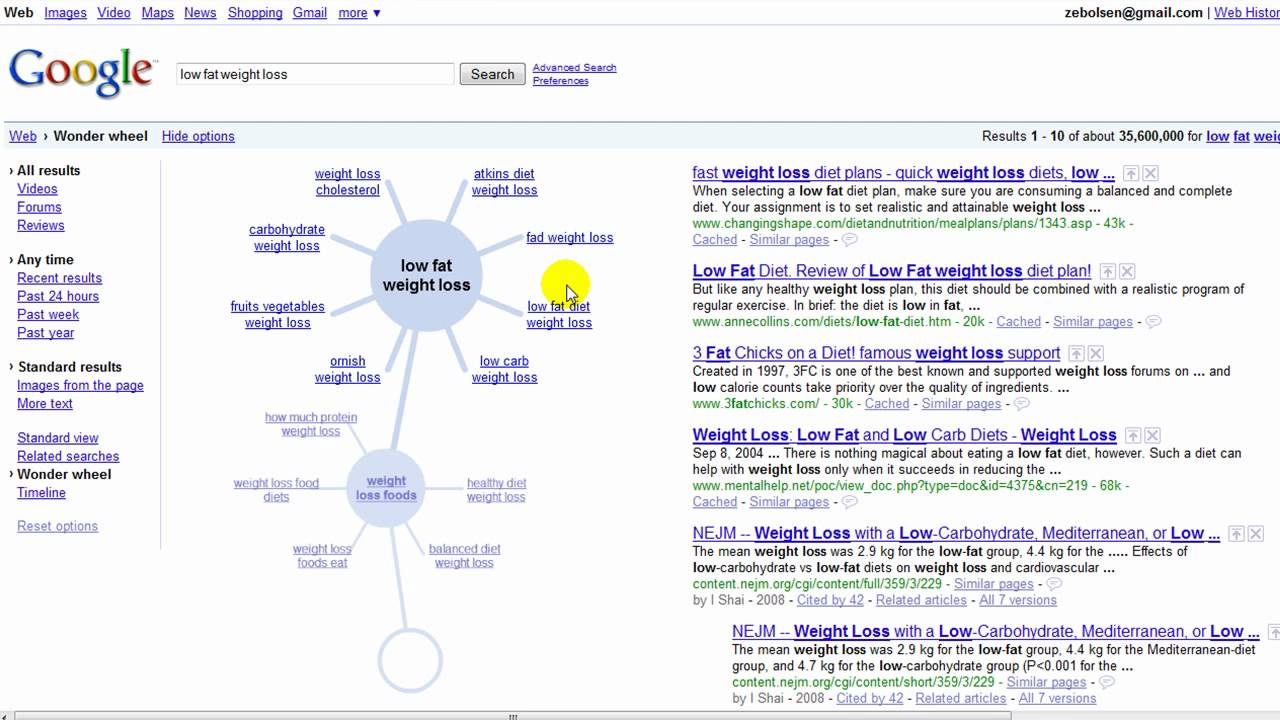1280x720 pixels.
Task: Select the 'low fat weight loss' wheel hub
Action: pos(426,275)
